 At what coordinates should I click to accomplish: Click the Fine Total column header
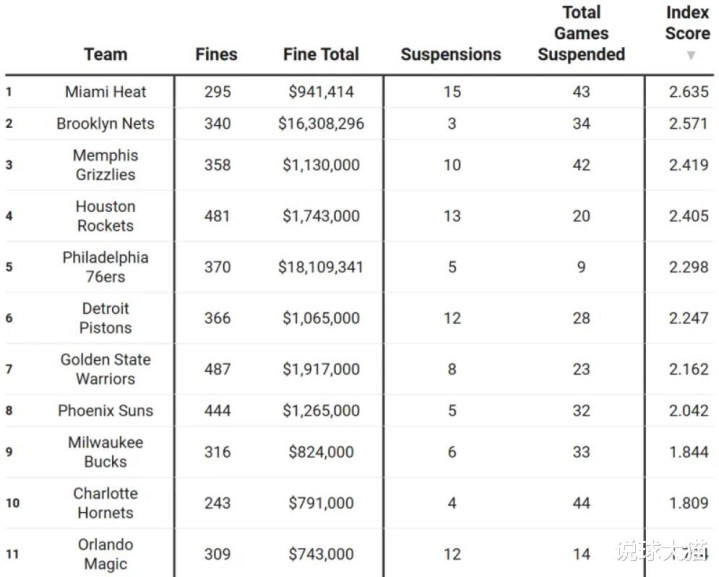tap(321, 54)
